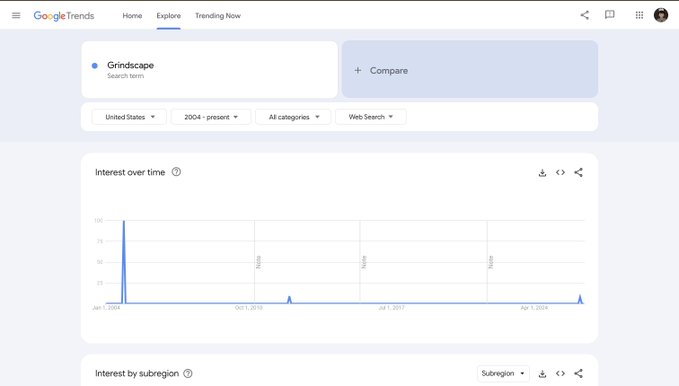Image resolution: width=679 pixels, height=386 pixels.
Task: Click the 100 y-axis label
Action: [x=99, y=221]
